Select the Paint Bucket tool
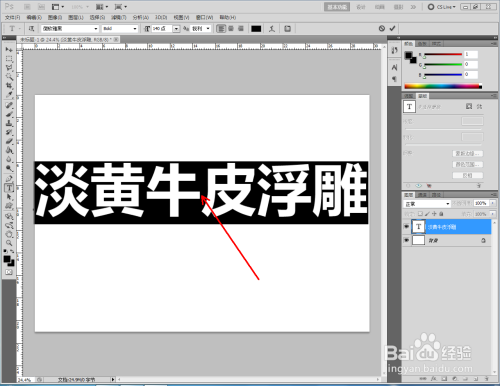 tap(9, 150)
